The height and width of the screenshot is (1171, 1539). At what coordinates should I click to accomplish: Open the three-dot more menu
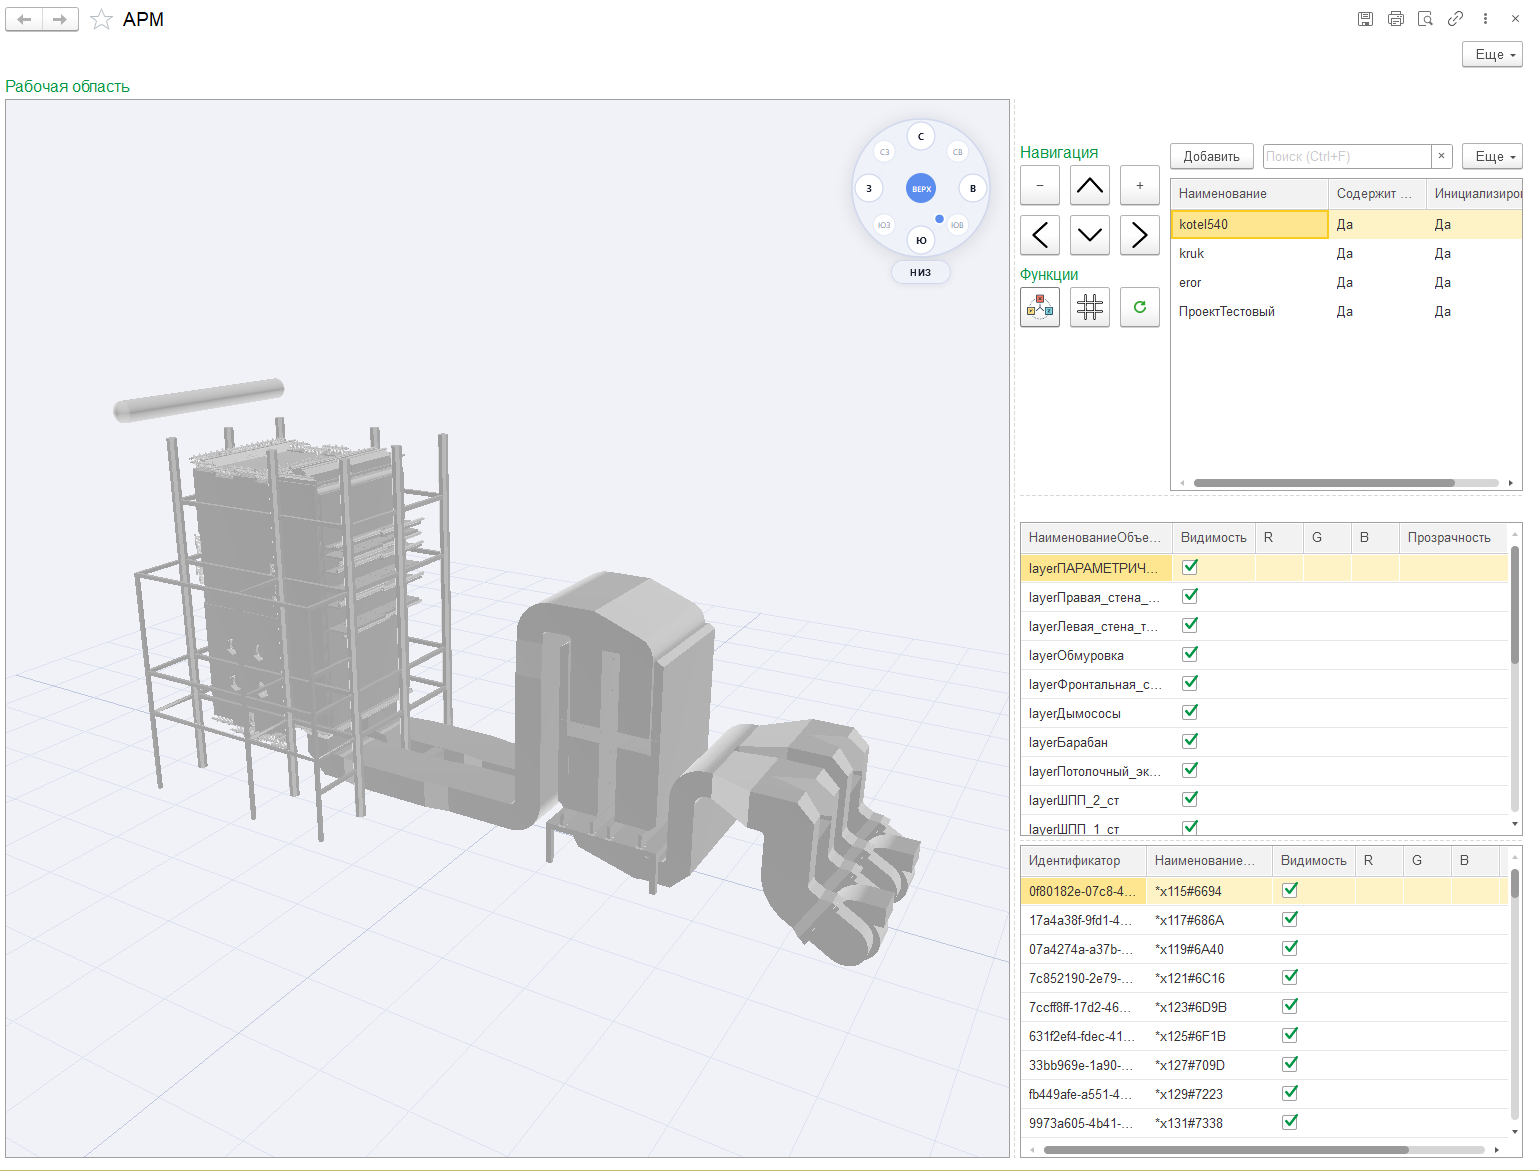(1486, 19)
